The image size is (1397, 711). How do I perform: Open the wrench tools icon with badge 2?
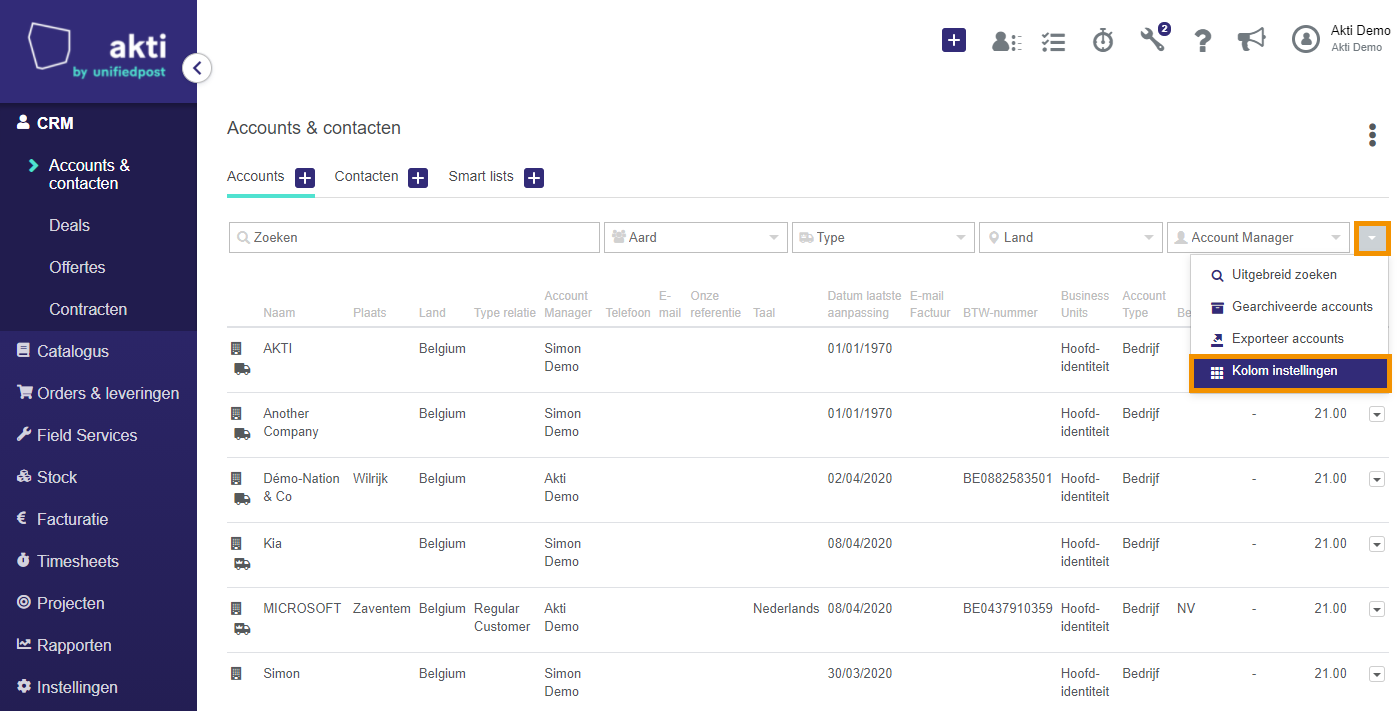pyautogui.click(x=1153, y=39)
